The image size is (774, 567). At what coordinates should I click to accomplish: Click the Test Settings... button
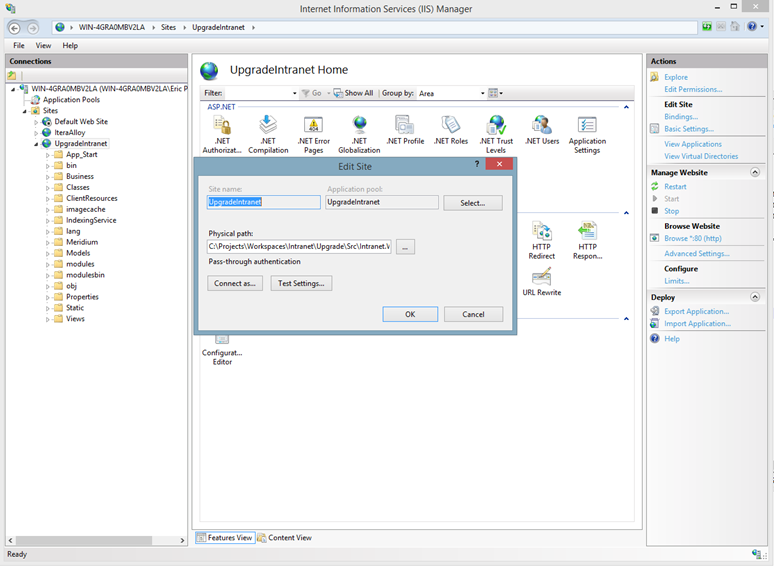click(x=301, y=283)
